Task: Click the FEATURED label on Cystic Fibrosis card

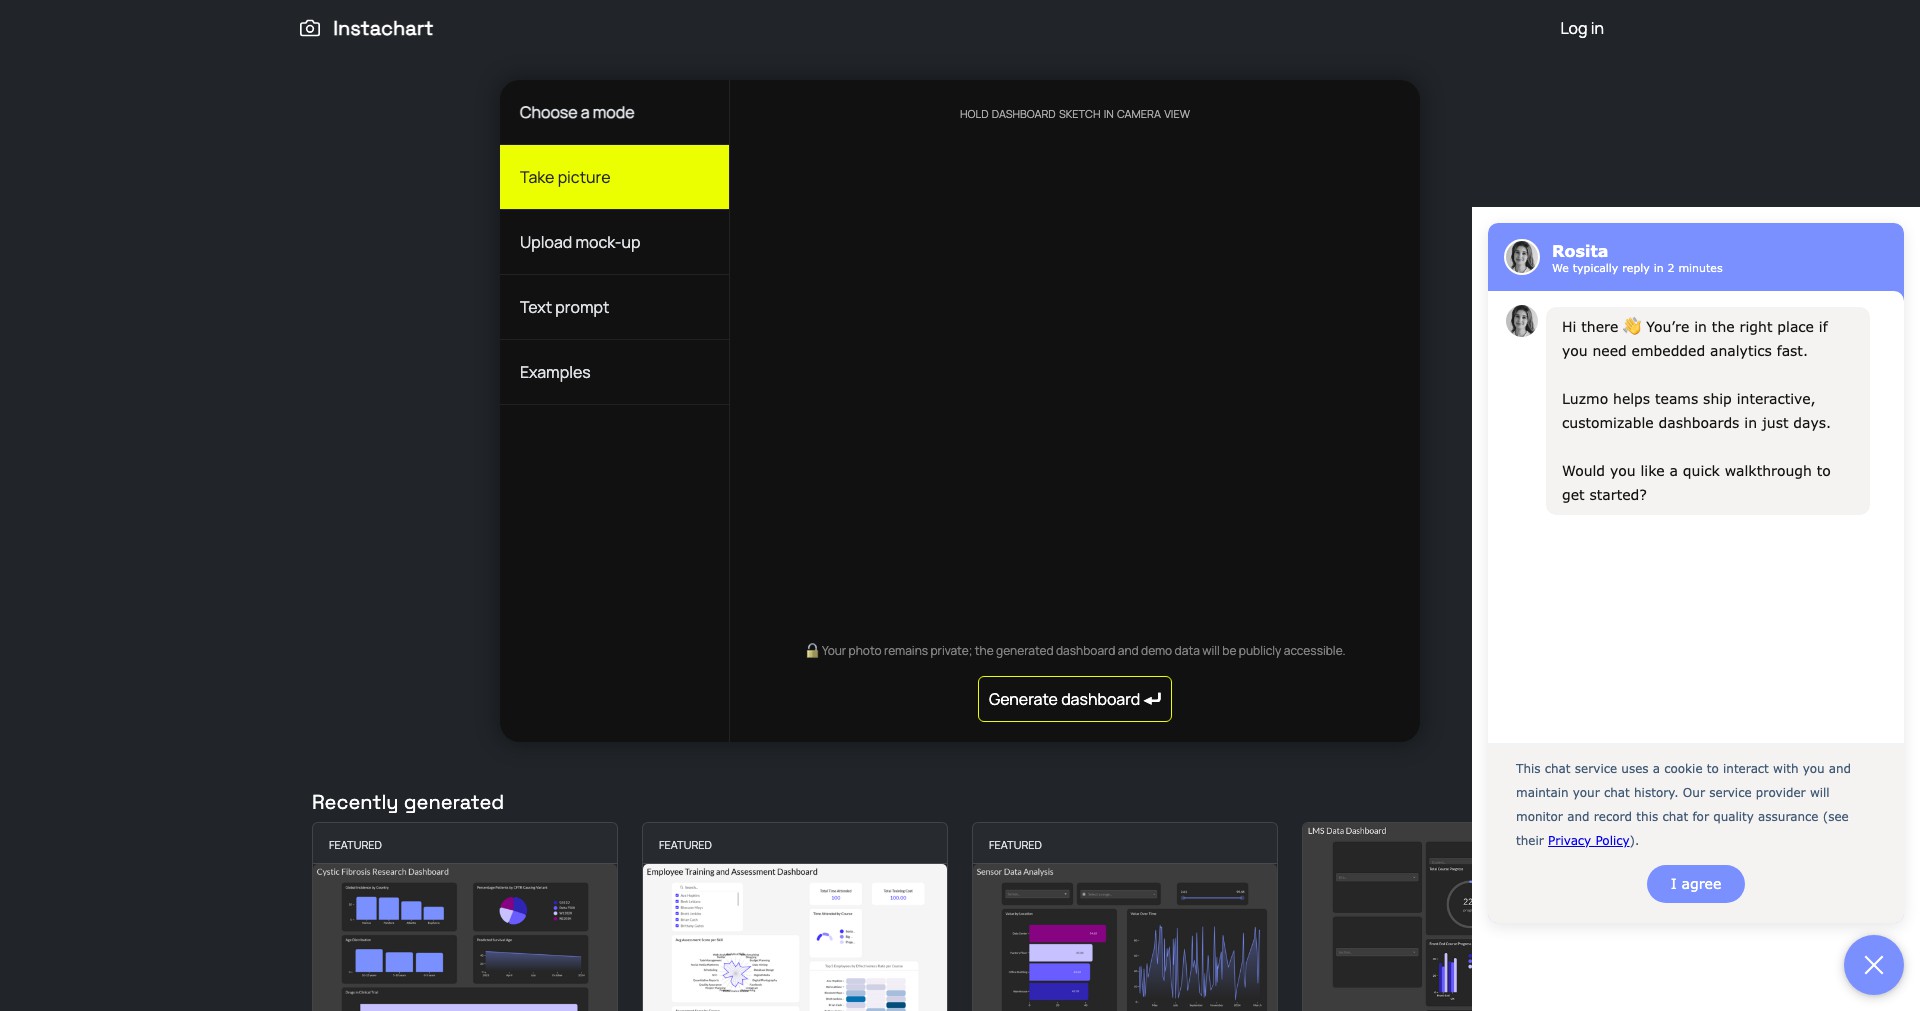Action: (355, 845)
